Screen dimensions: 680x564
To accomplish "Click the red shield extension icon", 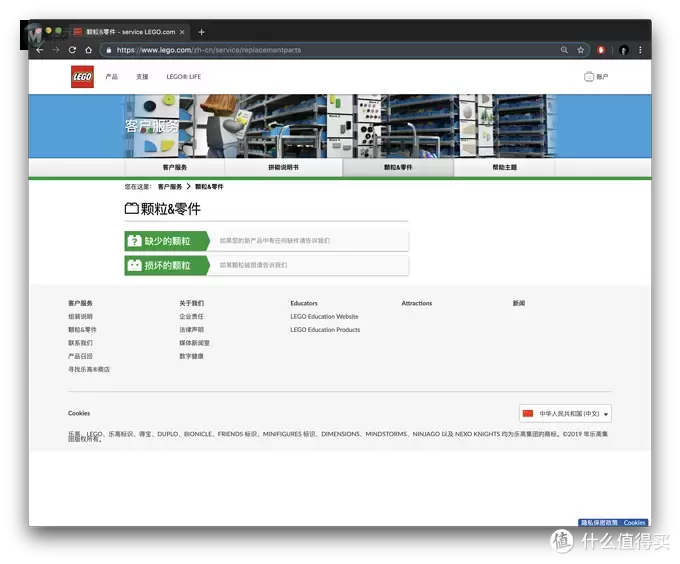I will [601, 50].
